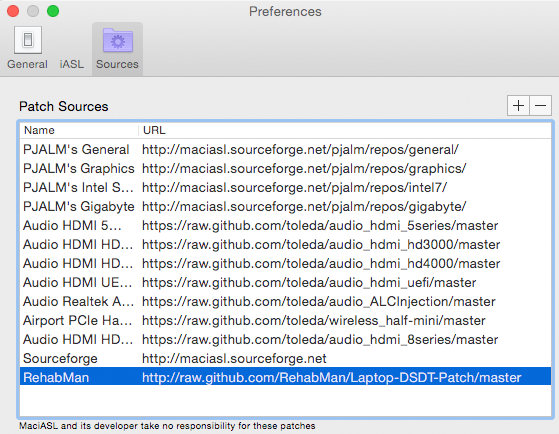Click the audio_hdmi_5series URL cell
The width and height of the screenshot is (559, 434).
(x=320, y=225)
